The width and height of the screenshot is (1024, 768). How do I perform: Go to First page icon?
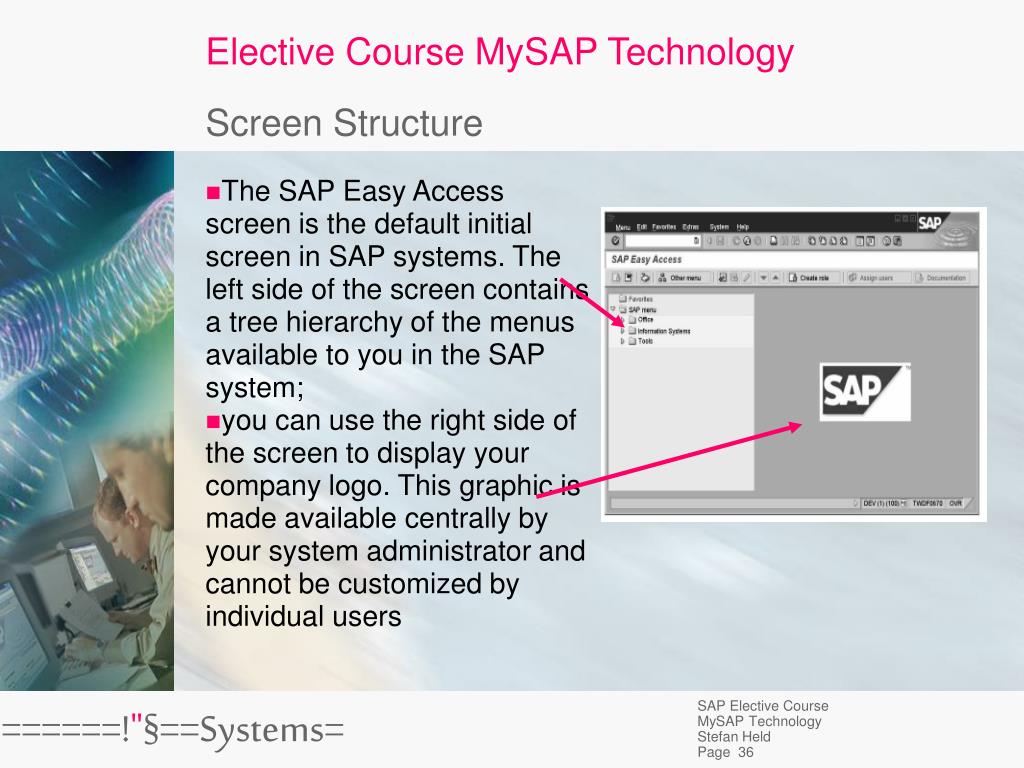pyautogui.click(x=812, y=241)
